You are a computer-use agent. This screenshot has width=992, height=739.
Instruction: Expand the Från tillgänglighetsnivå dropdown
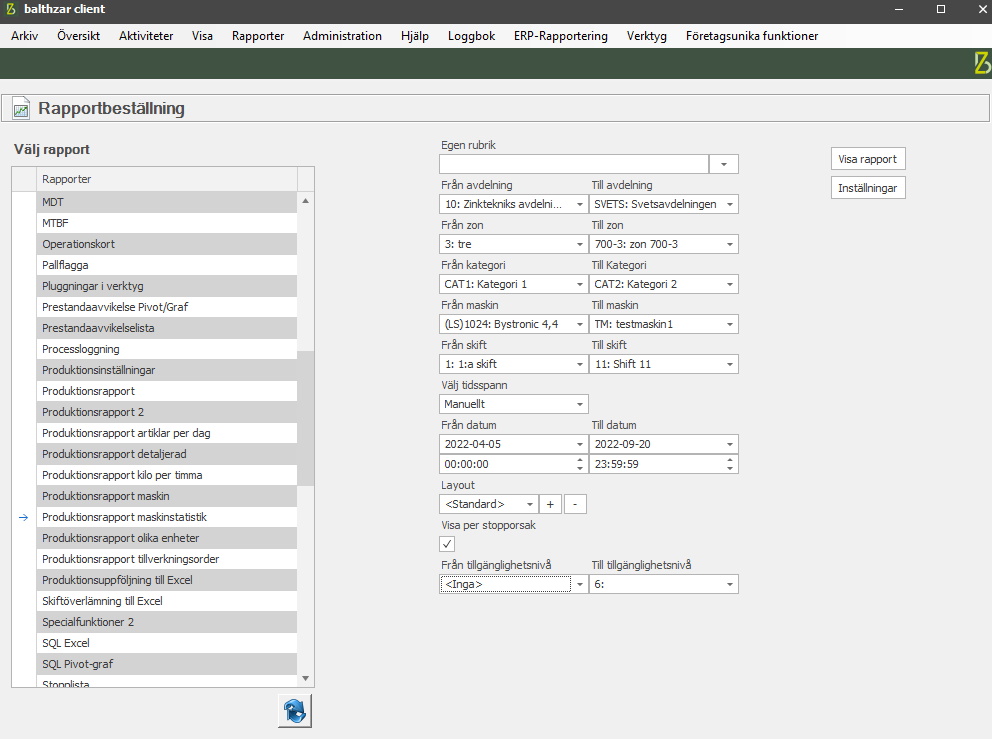click(x=580, y=584)
